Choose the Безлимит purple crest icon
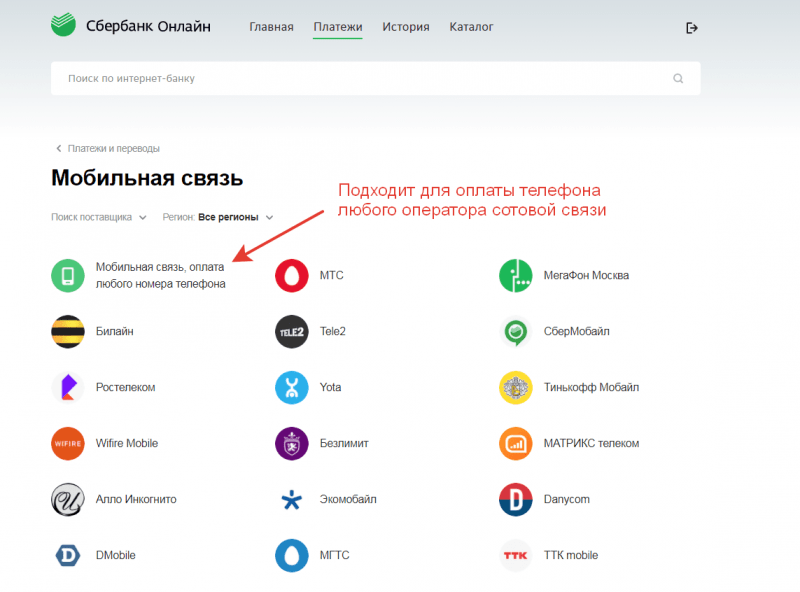Screen dimensions: 800x592 (x=292, y=443)
